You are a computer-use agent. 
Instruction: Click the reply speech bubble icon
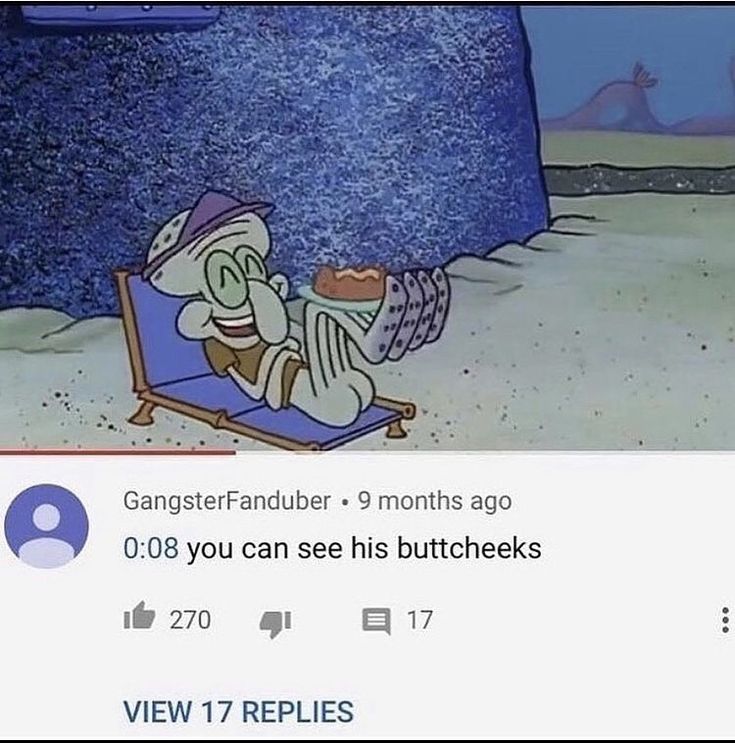[x=377, y=621]
